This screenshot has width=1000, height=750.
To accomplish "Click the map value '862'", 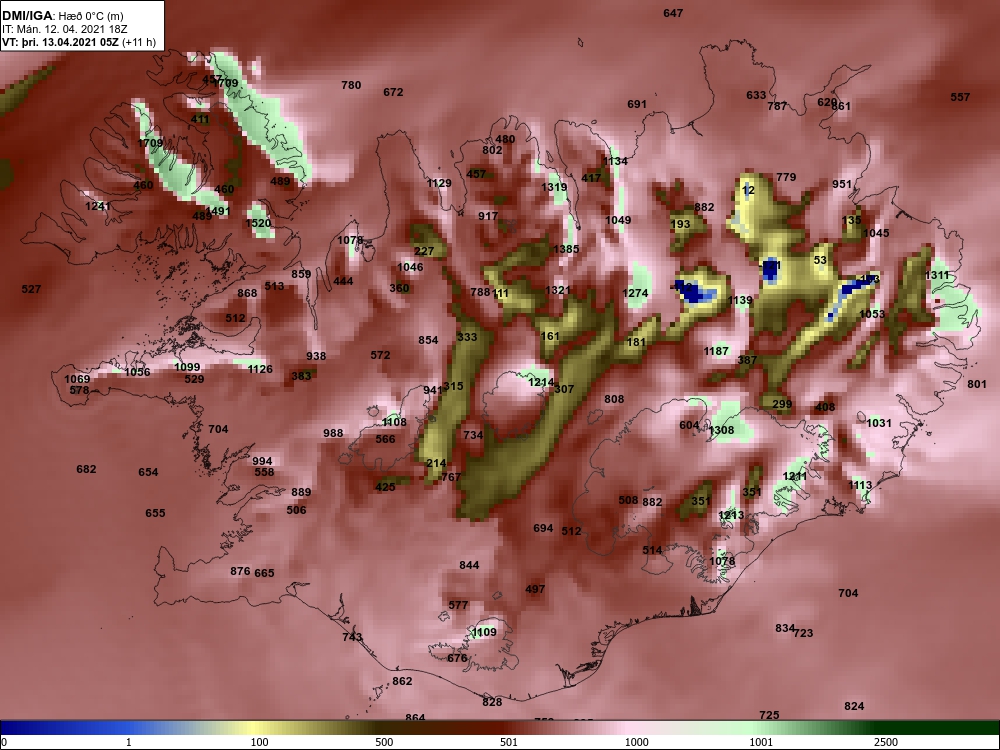I will (x=402, y=681).
